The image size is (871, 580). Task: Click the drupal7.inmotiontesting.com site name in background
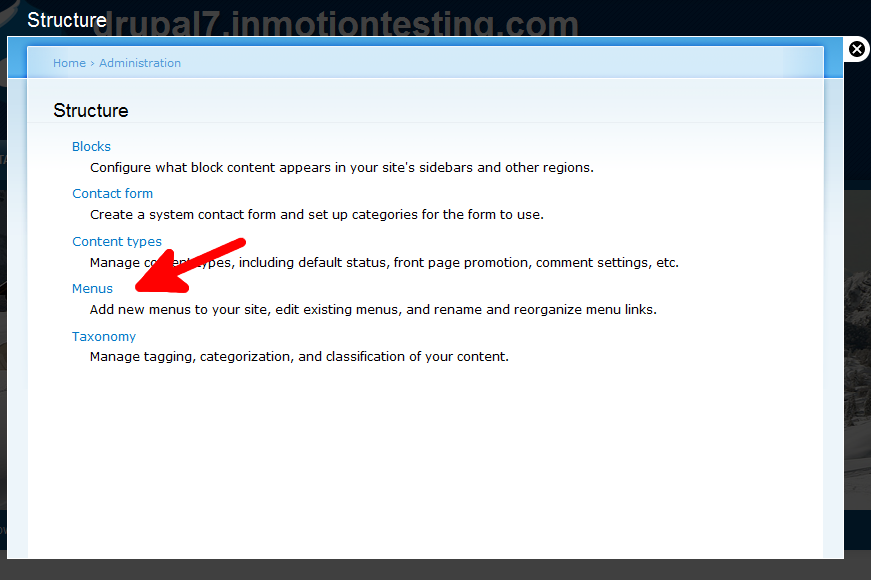pyautogui.click(x=336, y=24)
